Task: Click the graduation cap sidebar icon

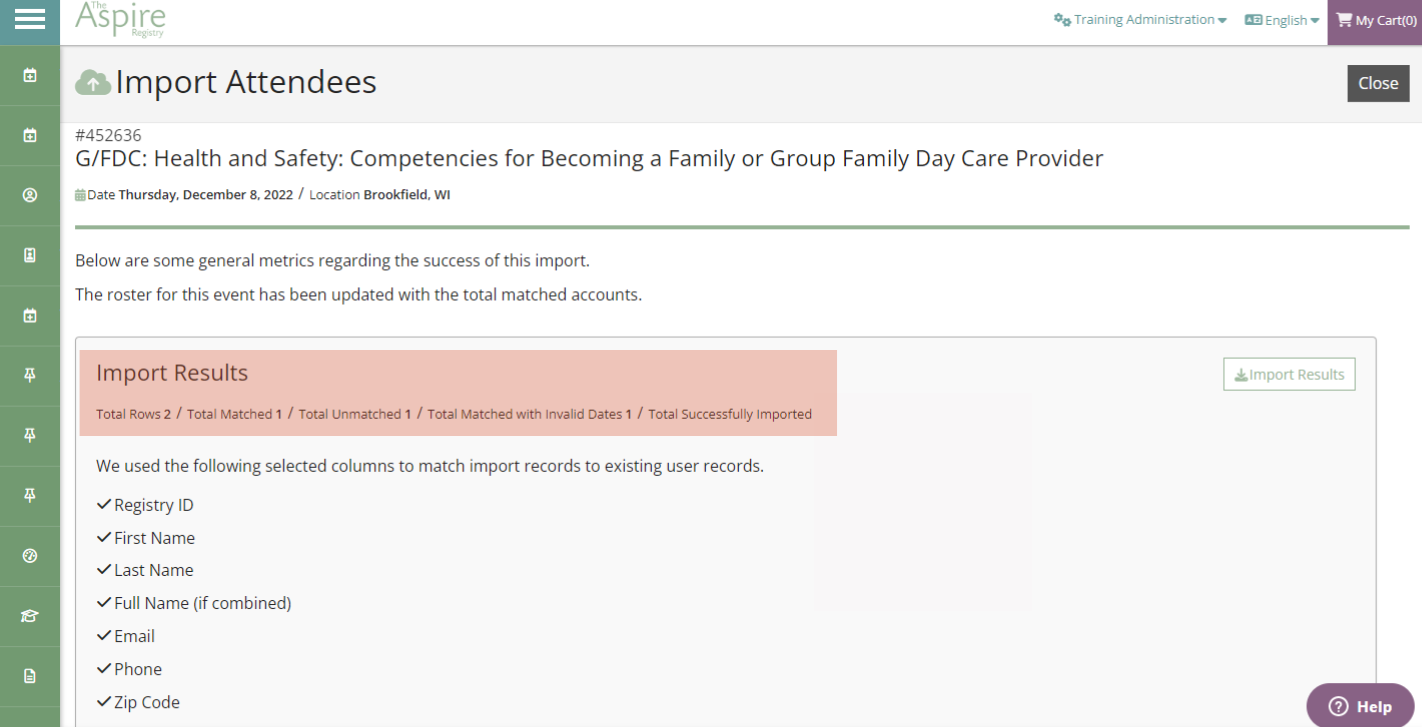Action: coord(30,616)
